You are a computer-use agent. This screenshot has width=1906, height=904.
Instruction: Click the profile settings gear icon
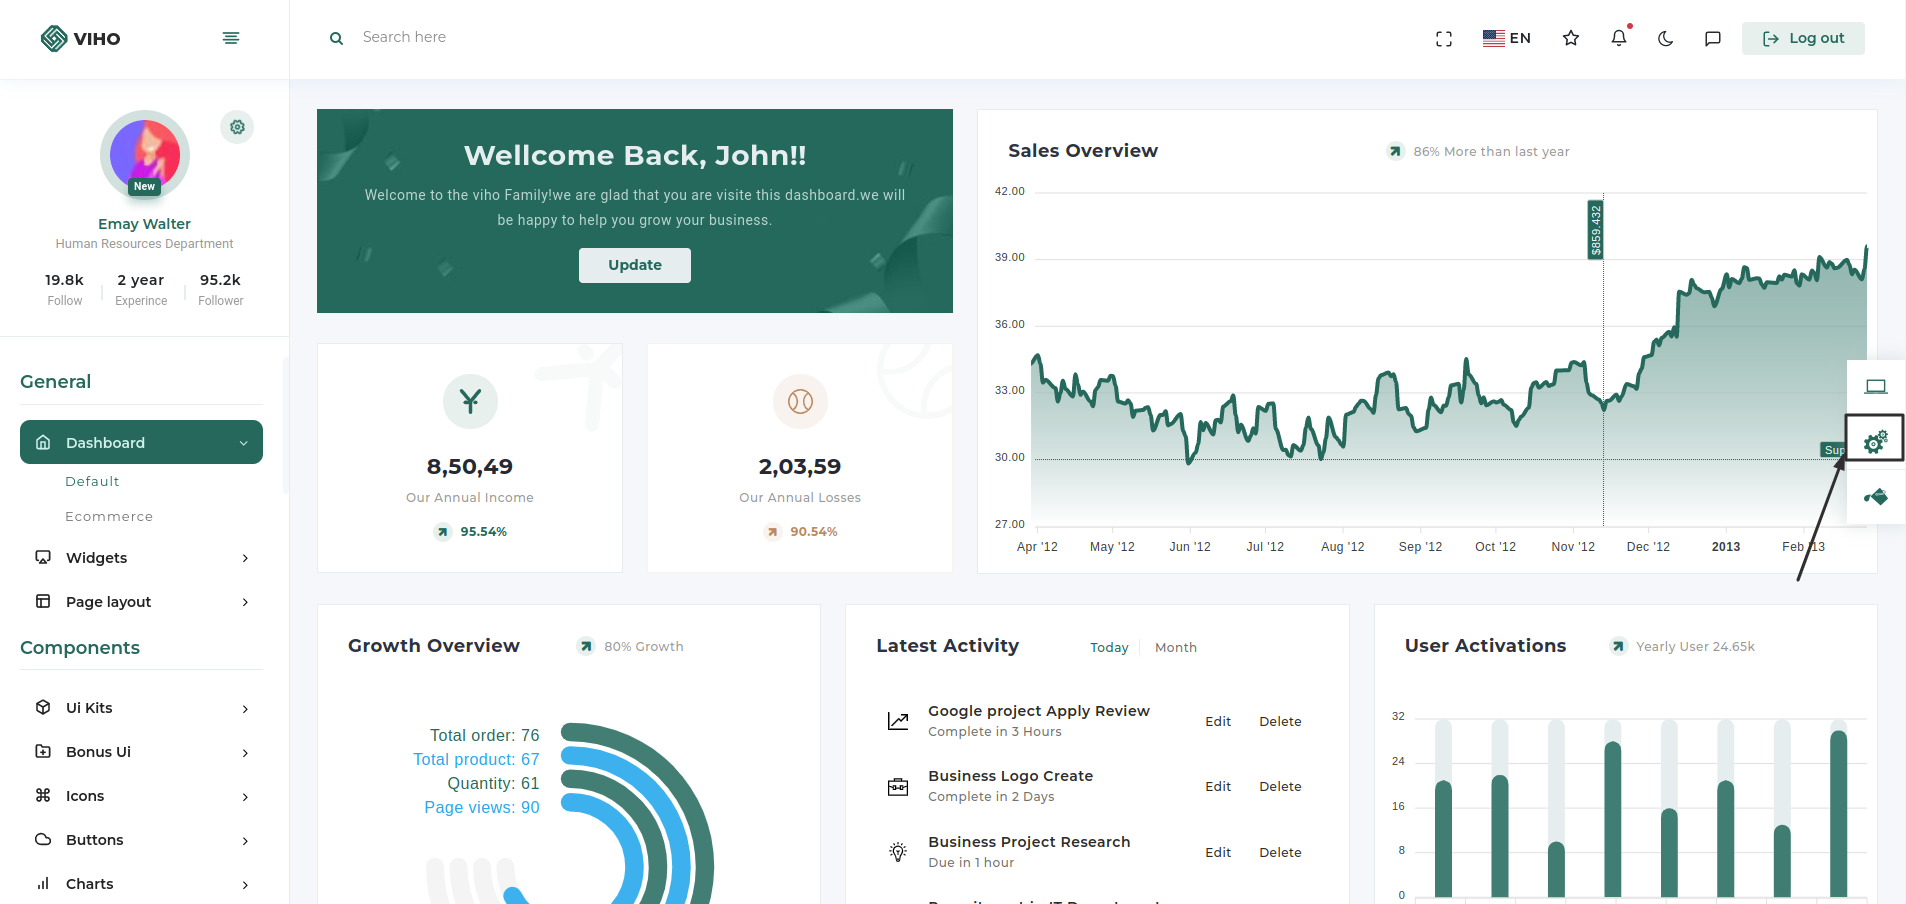237,127
